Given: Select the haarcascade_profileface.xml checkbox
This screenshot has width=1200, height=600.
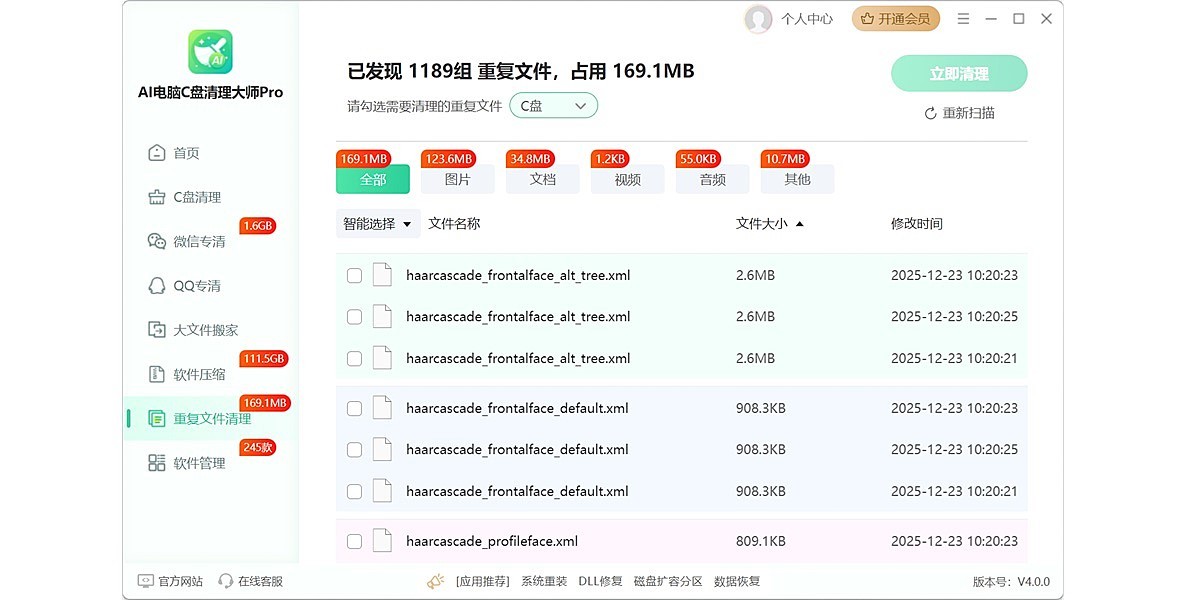Looking at the screenshot, I should [x=354, y=541].
